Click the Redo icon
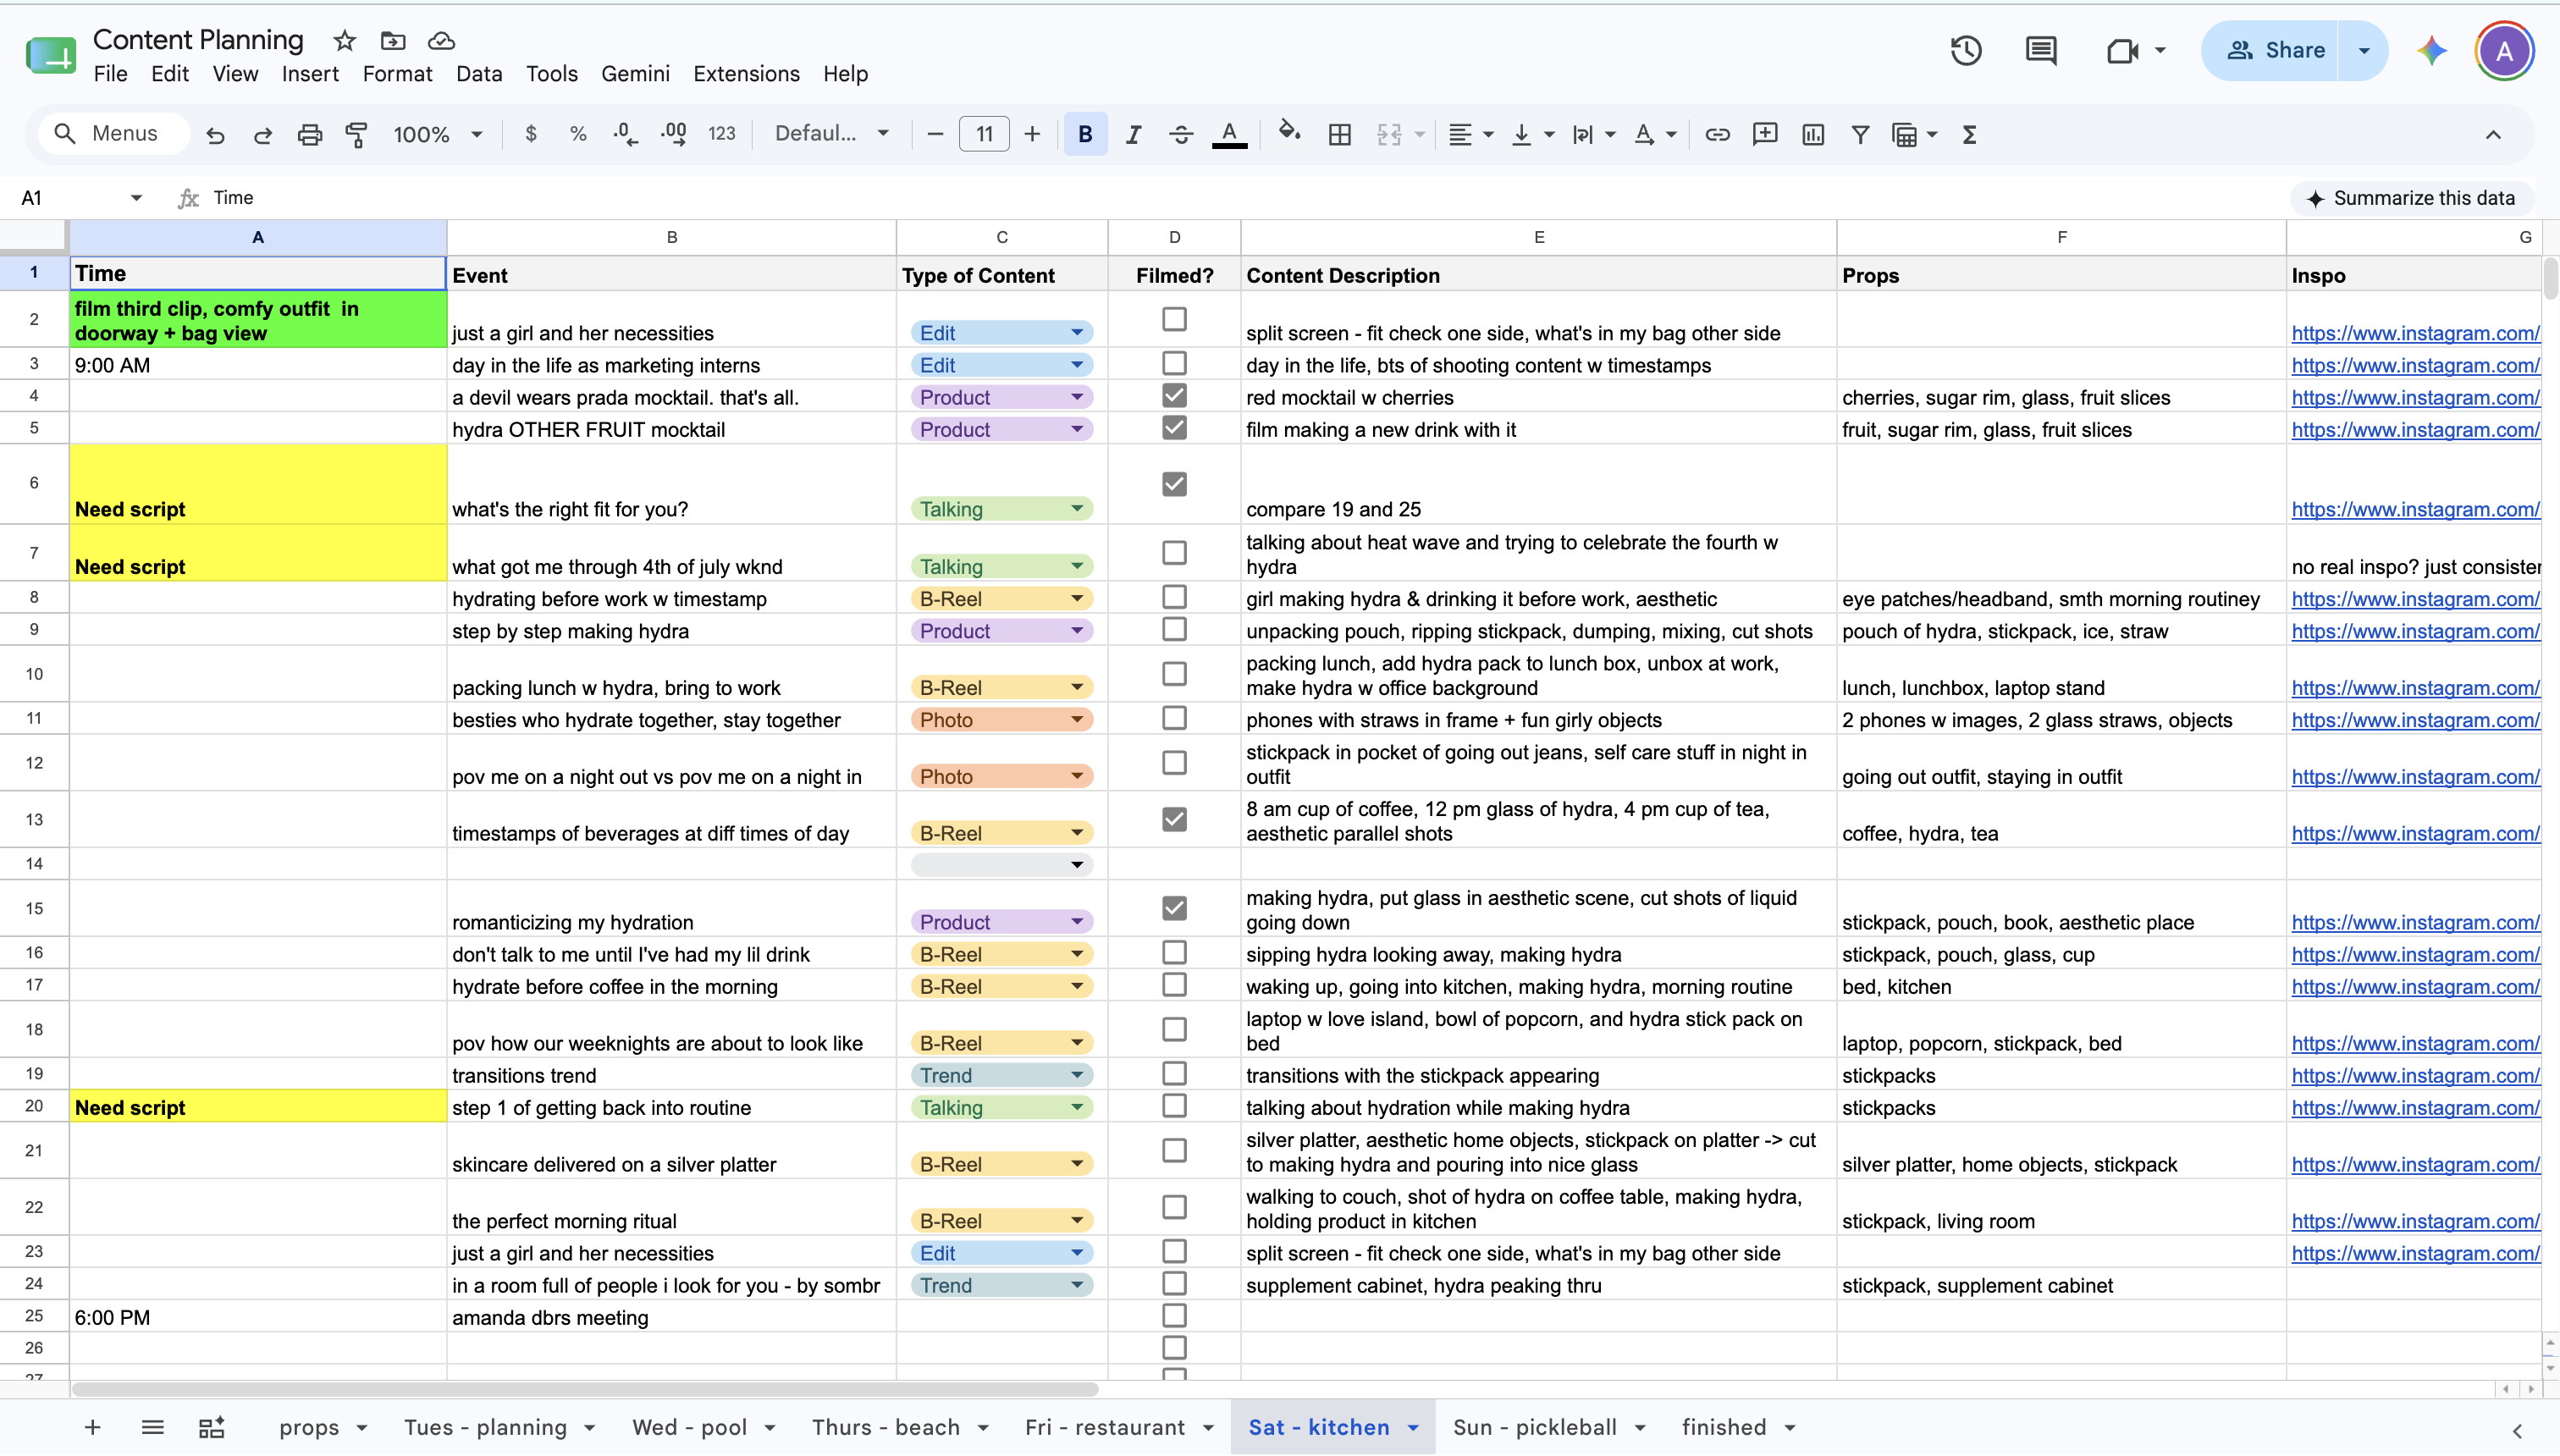The image size is (2560, 1456). pyautogui.click(x=263, y=134)
